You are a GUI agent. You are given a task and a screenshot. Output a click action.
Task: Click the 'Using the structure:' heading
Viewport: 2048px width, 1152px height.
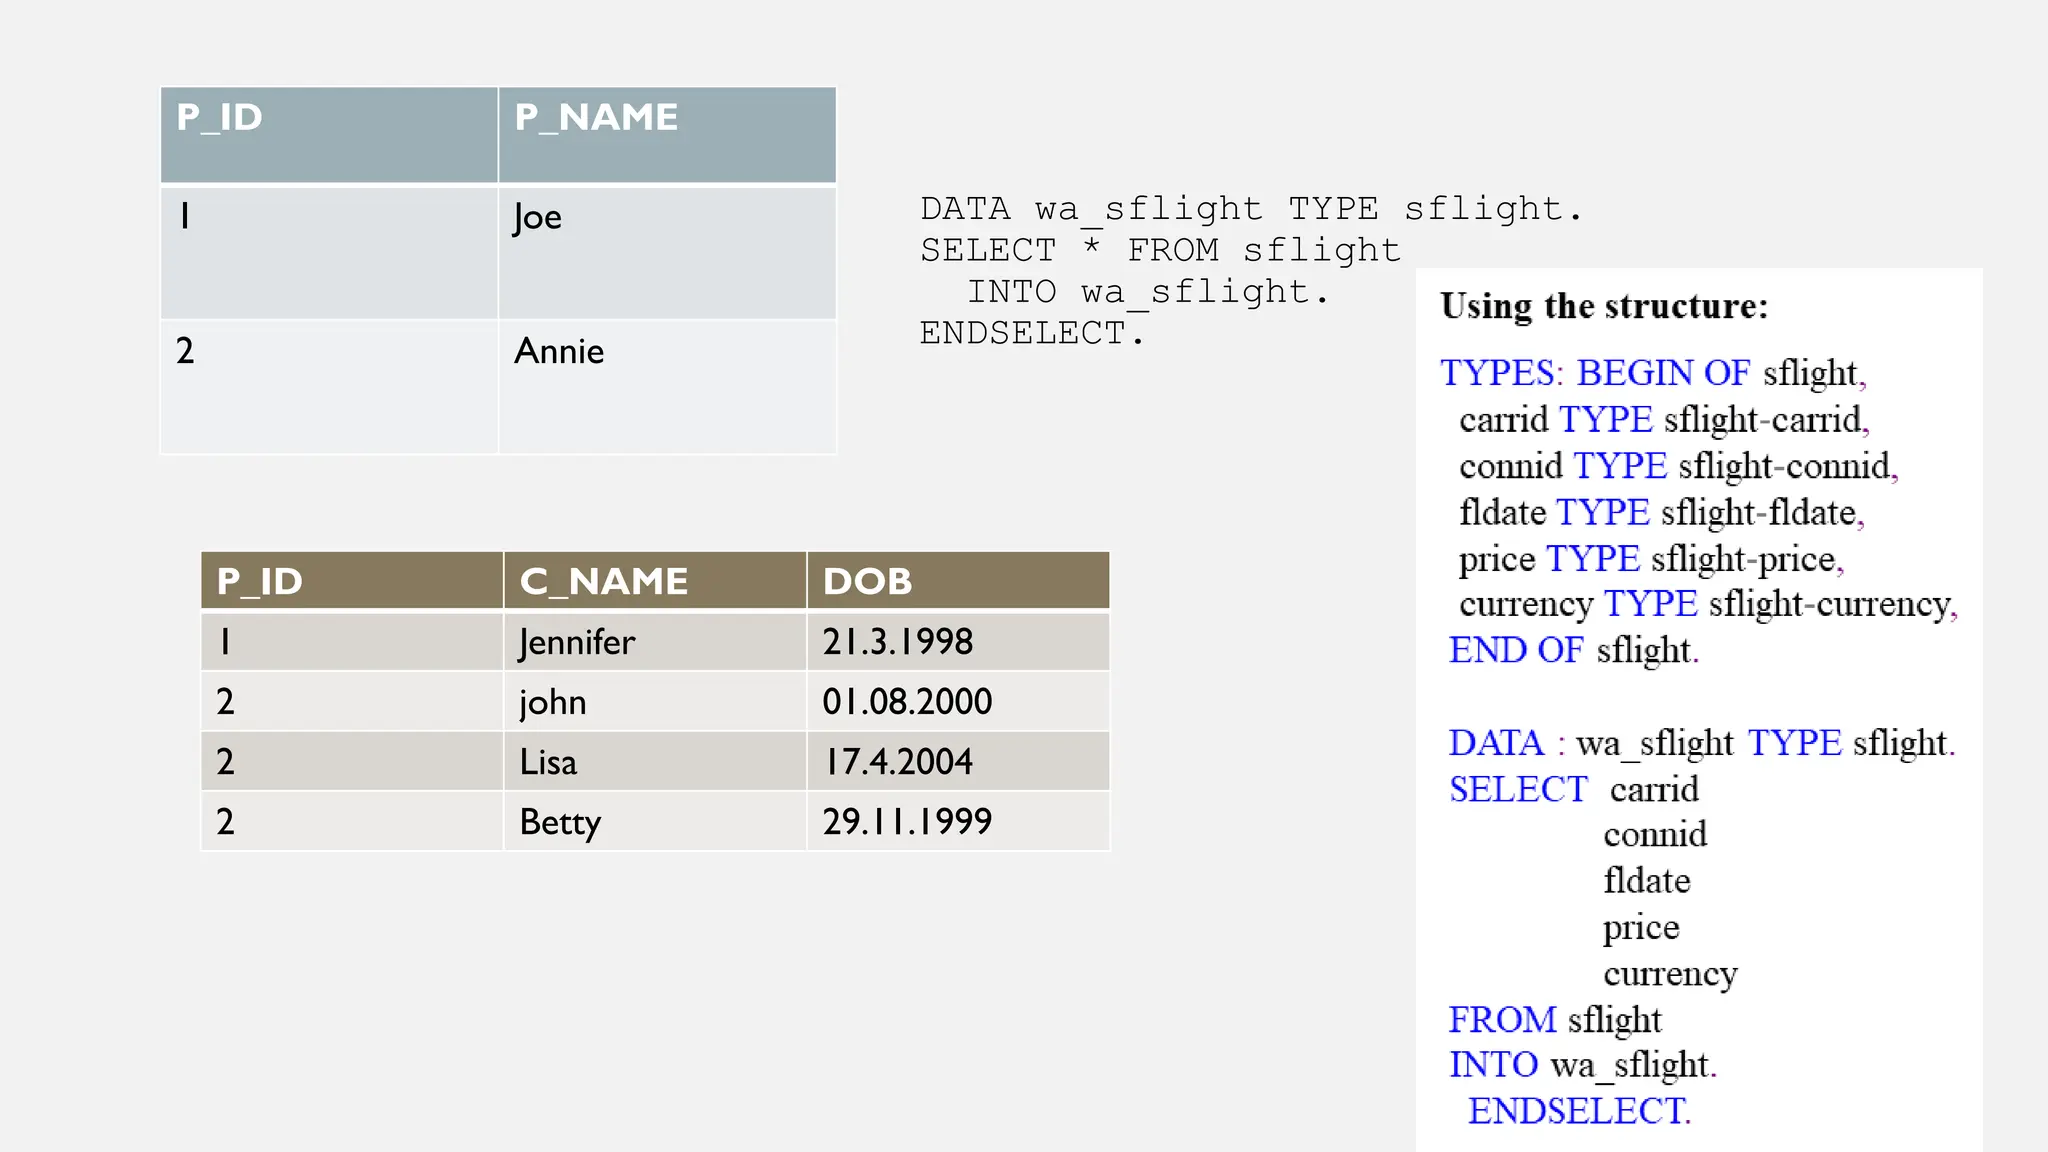(1604, 306)
